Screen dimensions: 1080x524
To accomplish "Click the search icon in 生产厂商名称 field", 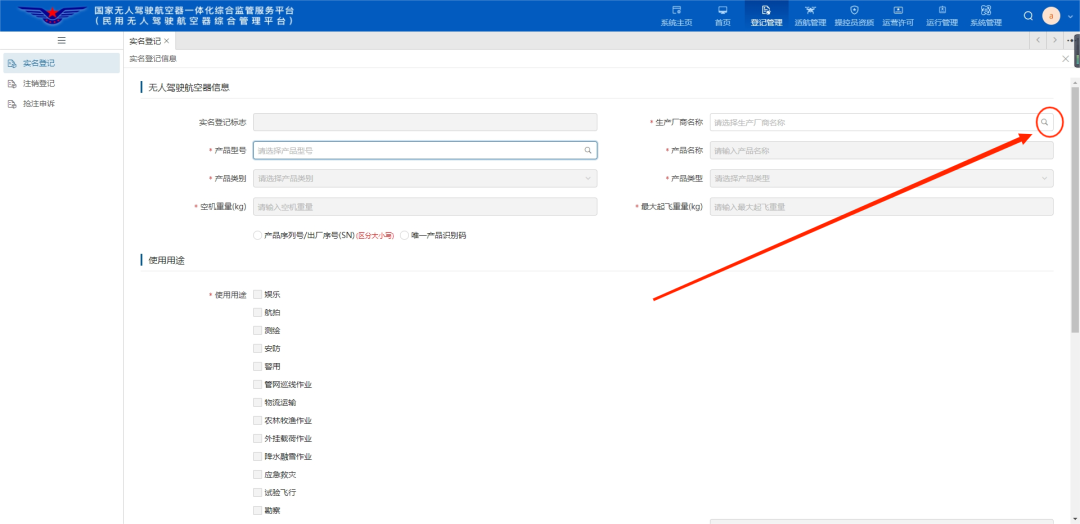I will pyautogui.click(x=1044, y=122).
